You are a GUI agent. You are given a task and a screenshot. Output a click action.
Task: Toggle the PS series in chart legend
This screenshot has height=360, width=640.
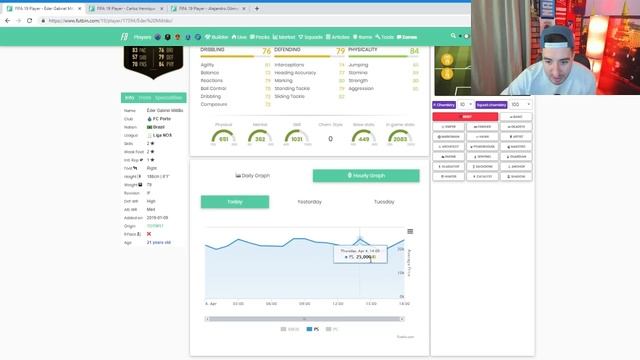point(313,329)
